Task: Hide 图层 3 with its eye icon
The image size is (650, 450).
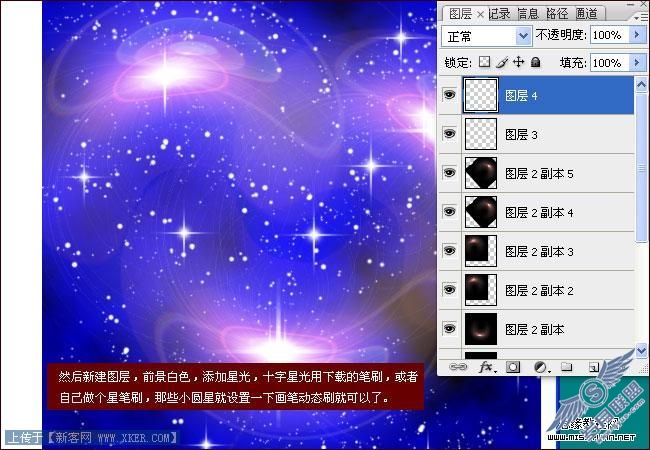Action: tap(449, 134)
